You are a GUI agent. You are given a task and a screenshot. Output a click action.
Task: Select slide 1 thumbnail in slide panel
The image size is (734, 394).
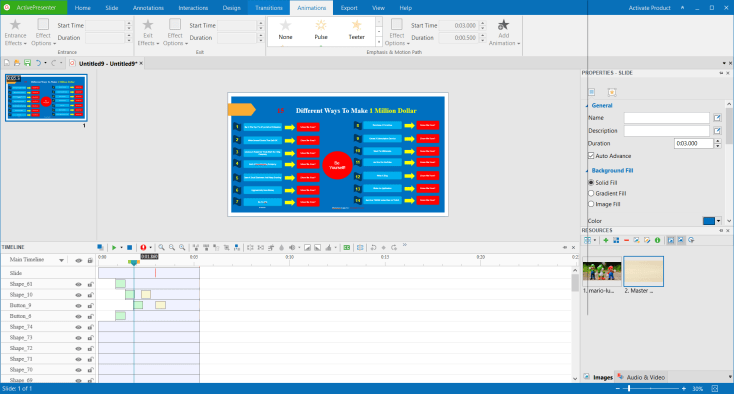[x=46, y=98]
